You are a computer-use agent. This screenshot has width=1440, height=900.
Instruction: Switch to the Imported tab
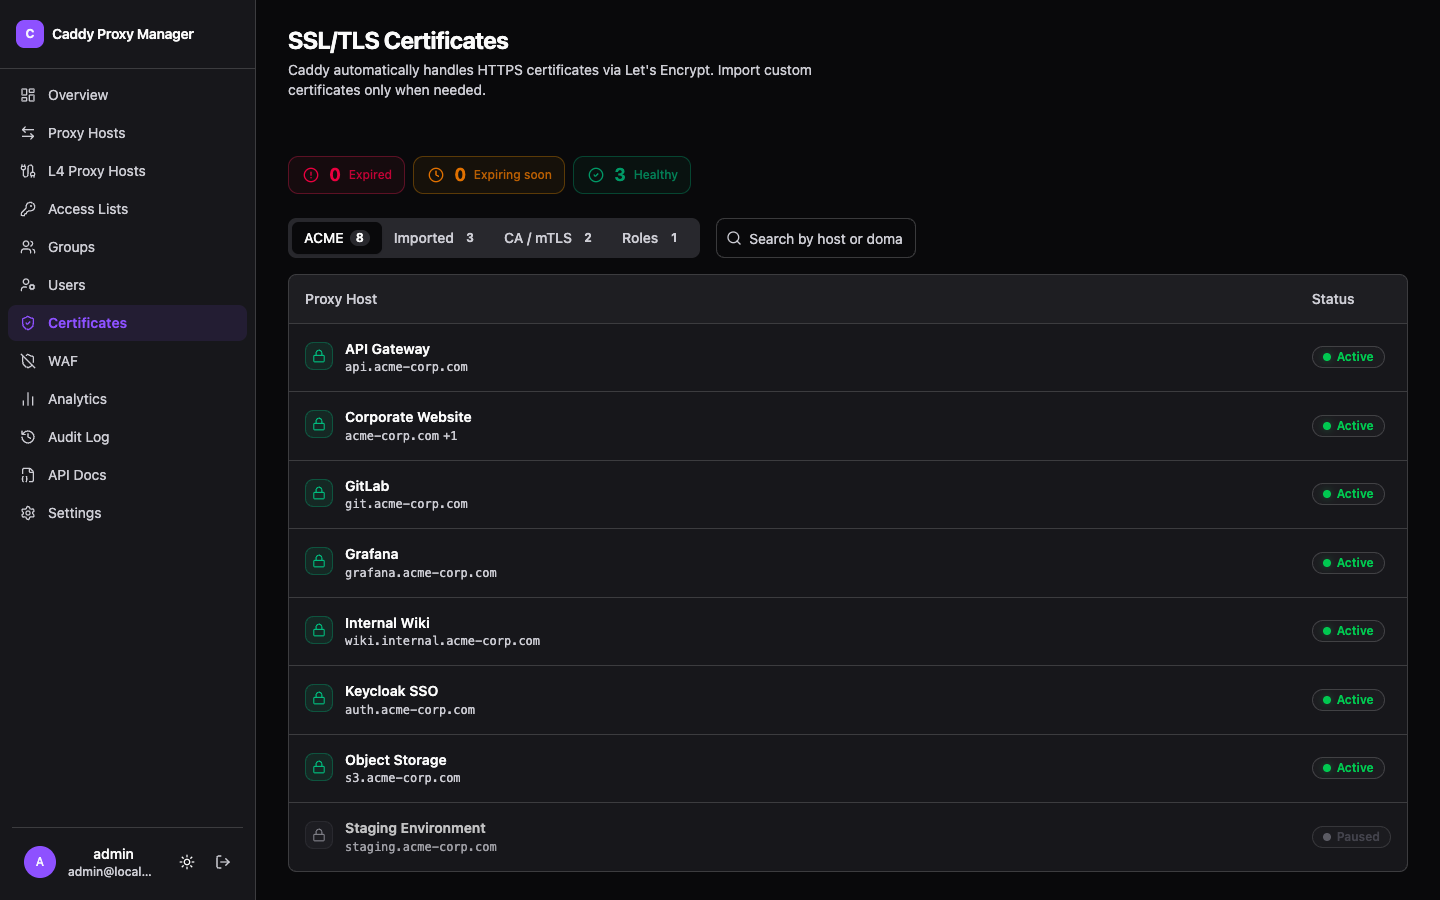click(x=435, y=238)
